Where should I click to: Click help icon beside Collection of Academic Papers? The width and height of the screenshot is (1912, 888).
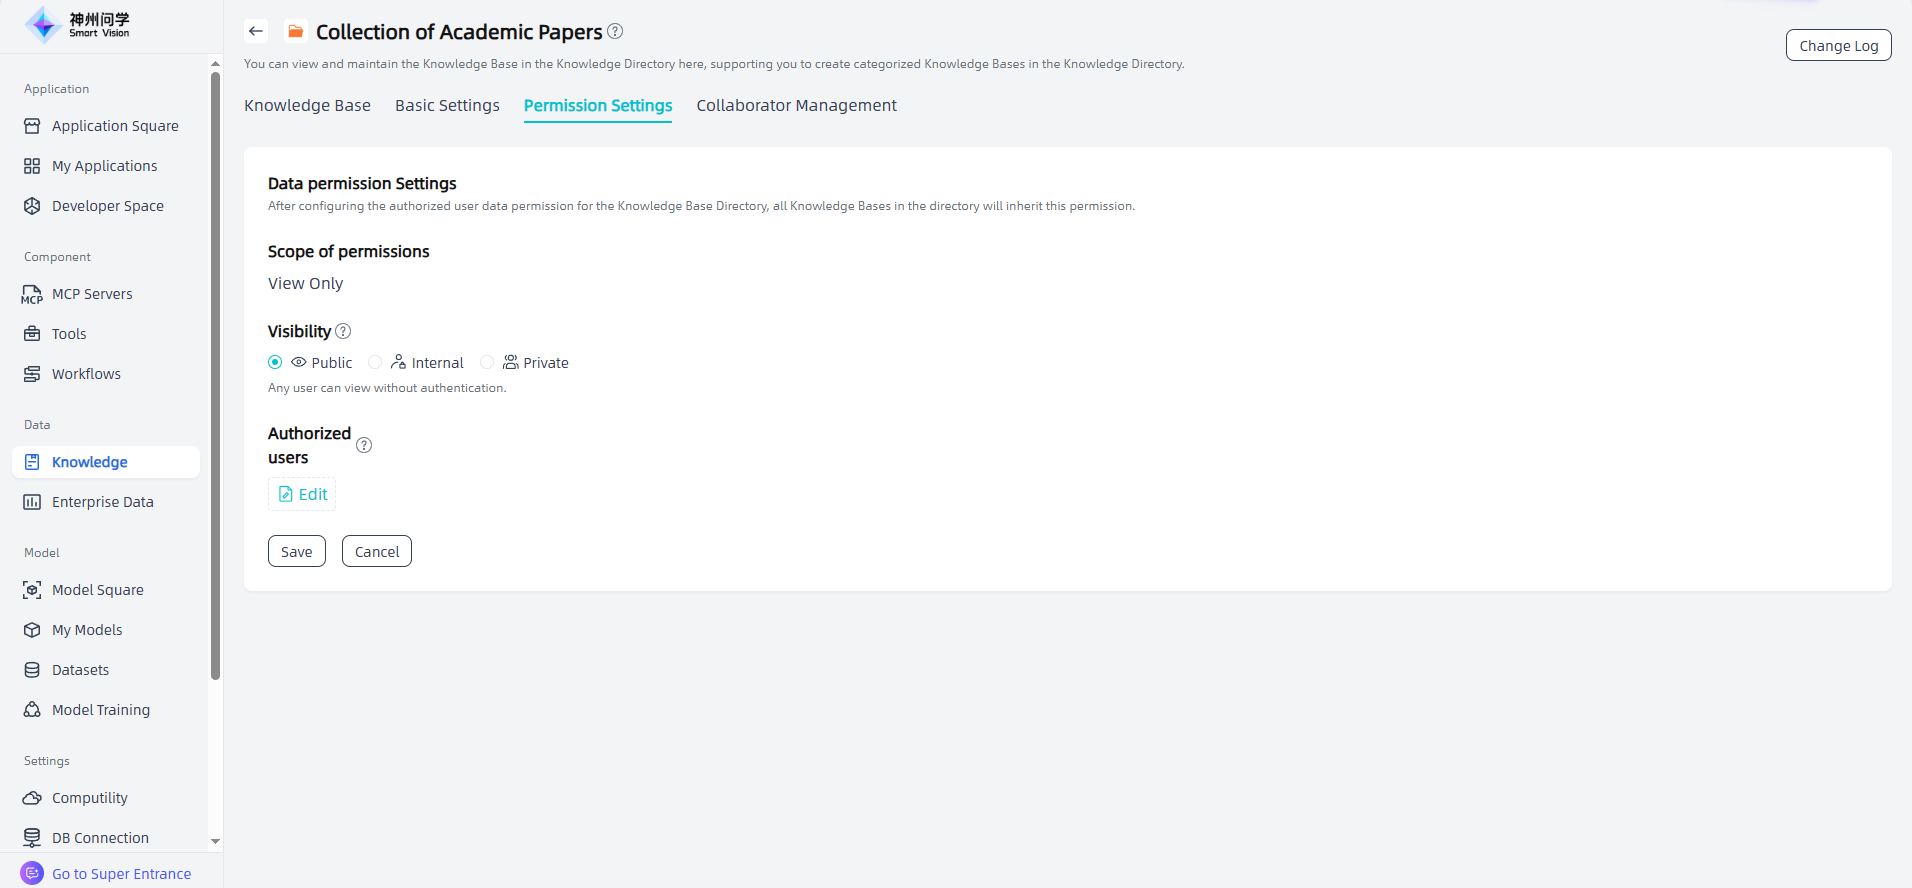point(615,31)
